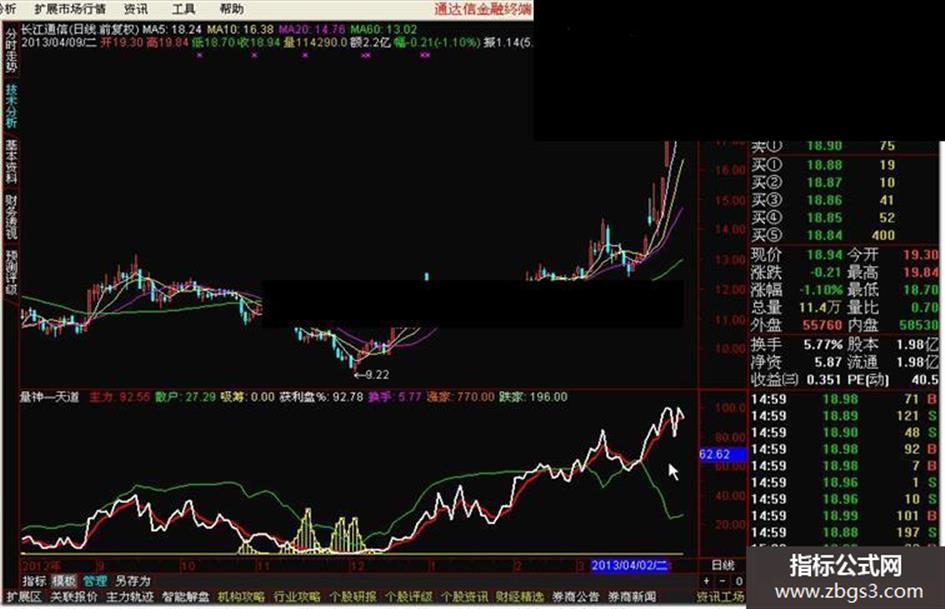Open the 主力轨迹 tab
The height and width of the screenshot is (609, 945).
point(130,597)
